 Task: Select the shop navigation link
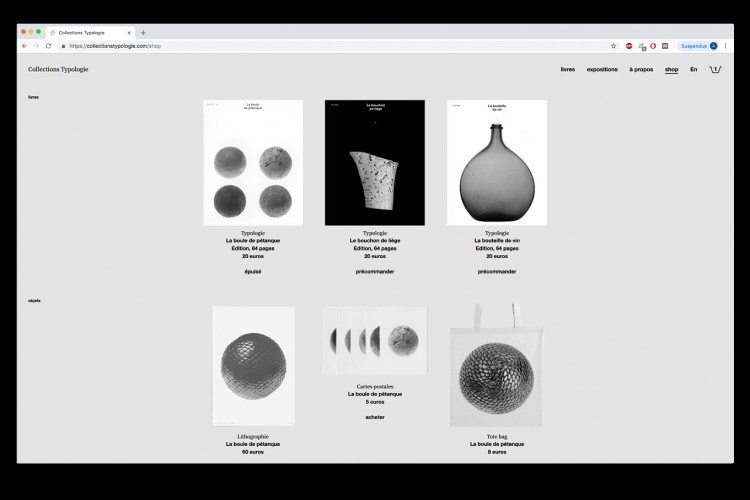coord(672,69)
